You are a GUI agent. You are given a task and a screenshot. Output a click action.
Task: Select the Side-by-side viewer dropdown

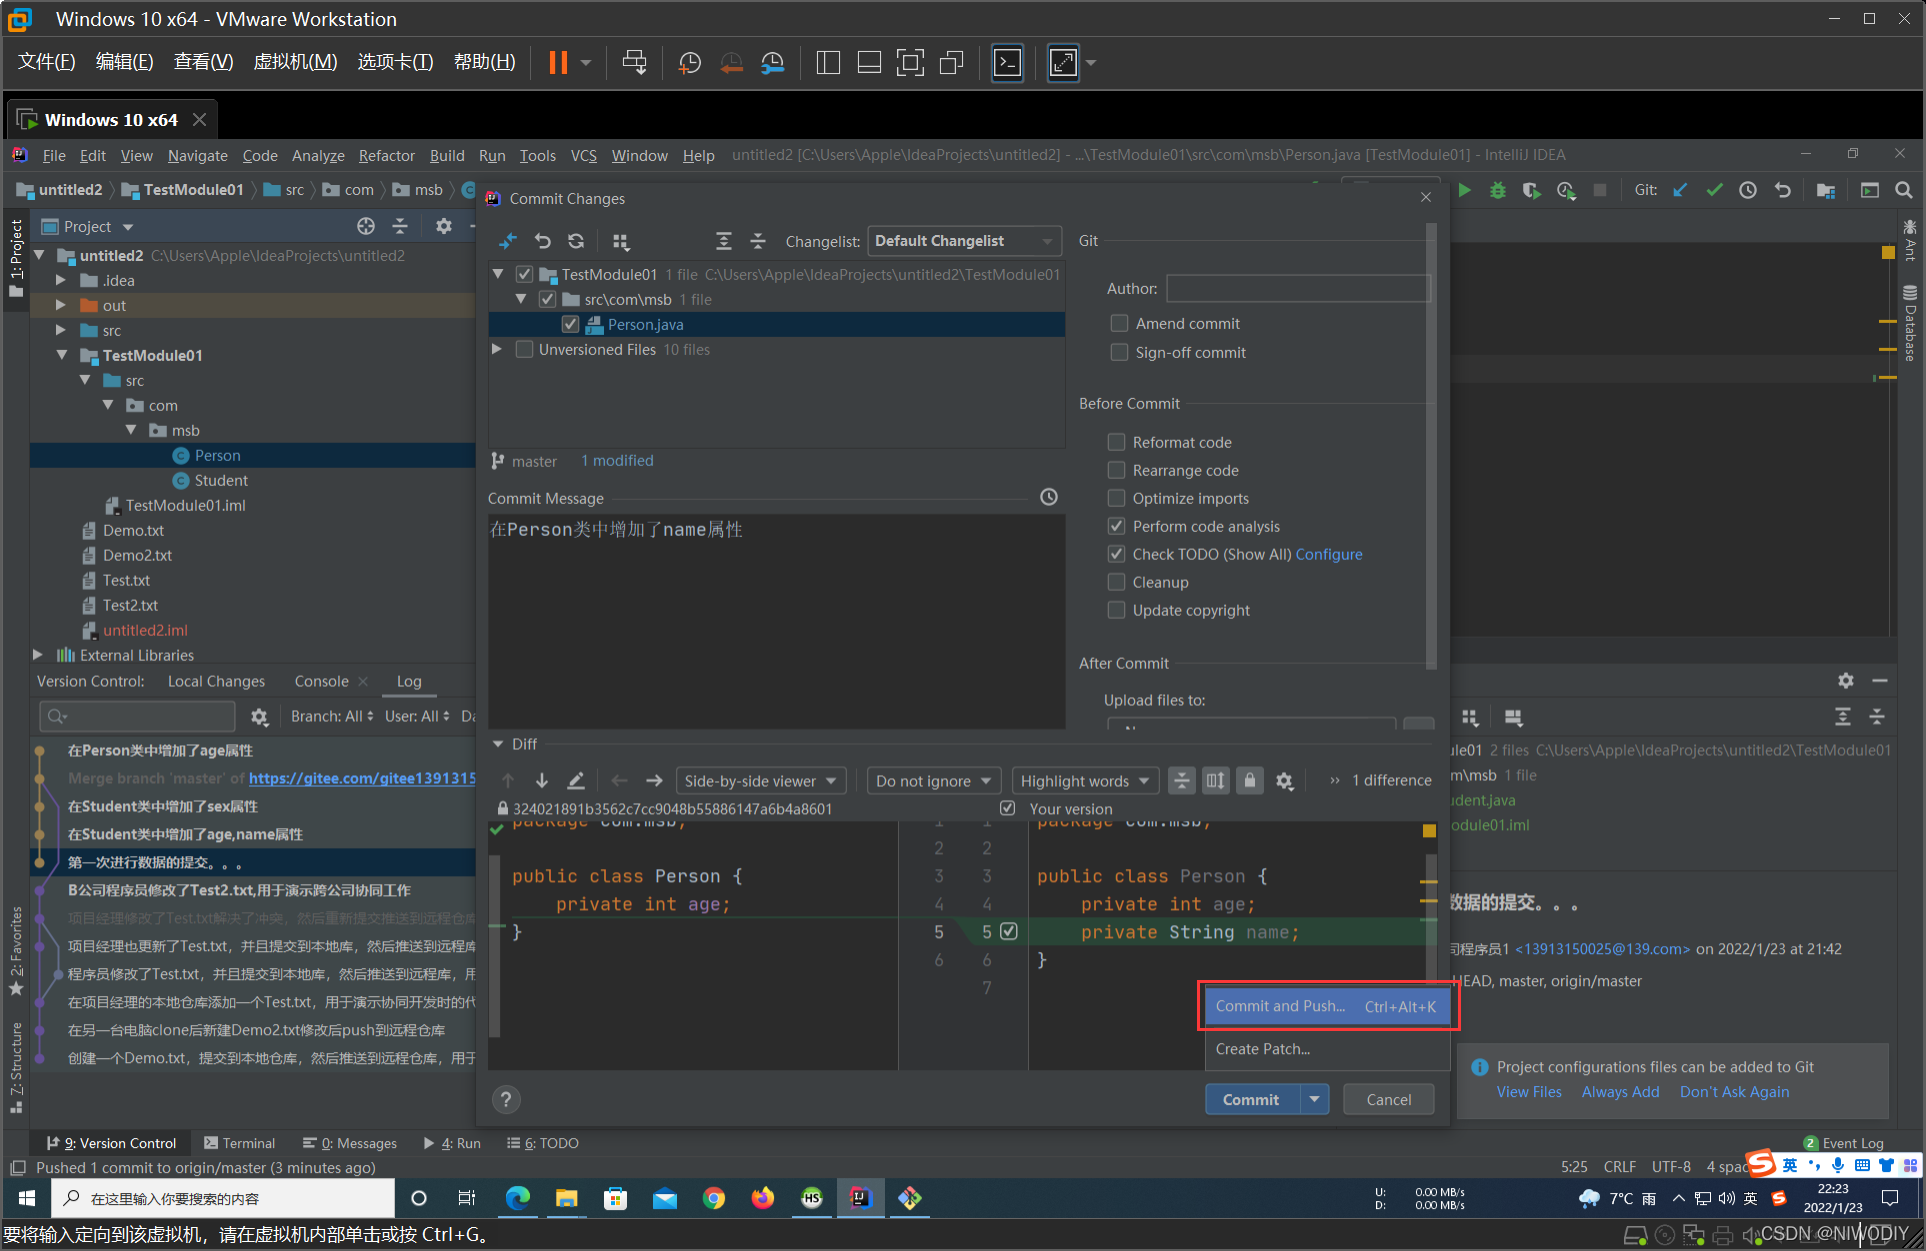pos(759,779)
